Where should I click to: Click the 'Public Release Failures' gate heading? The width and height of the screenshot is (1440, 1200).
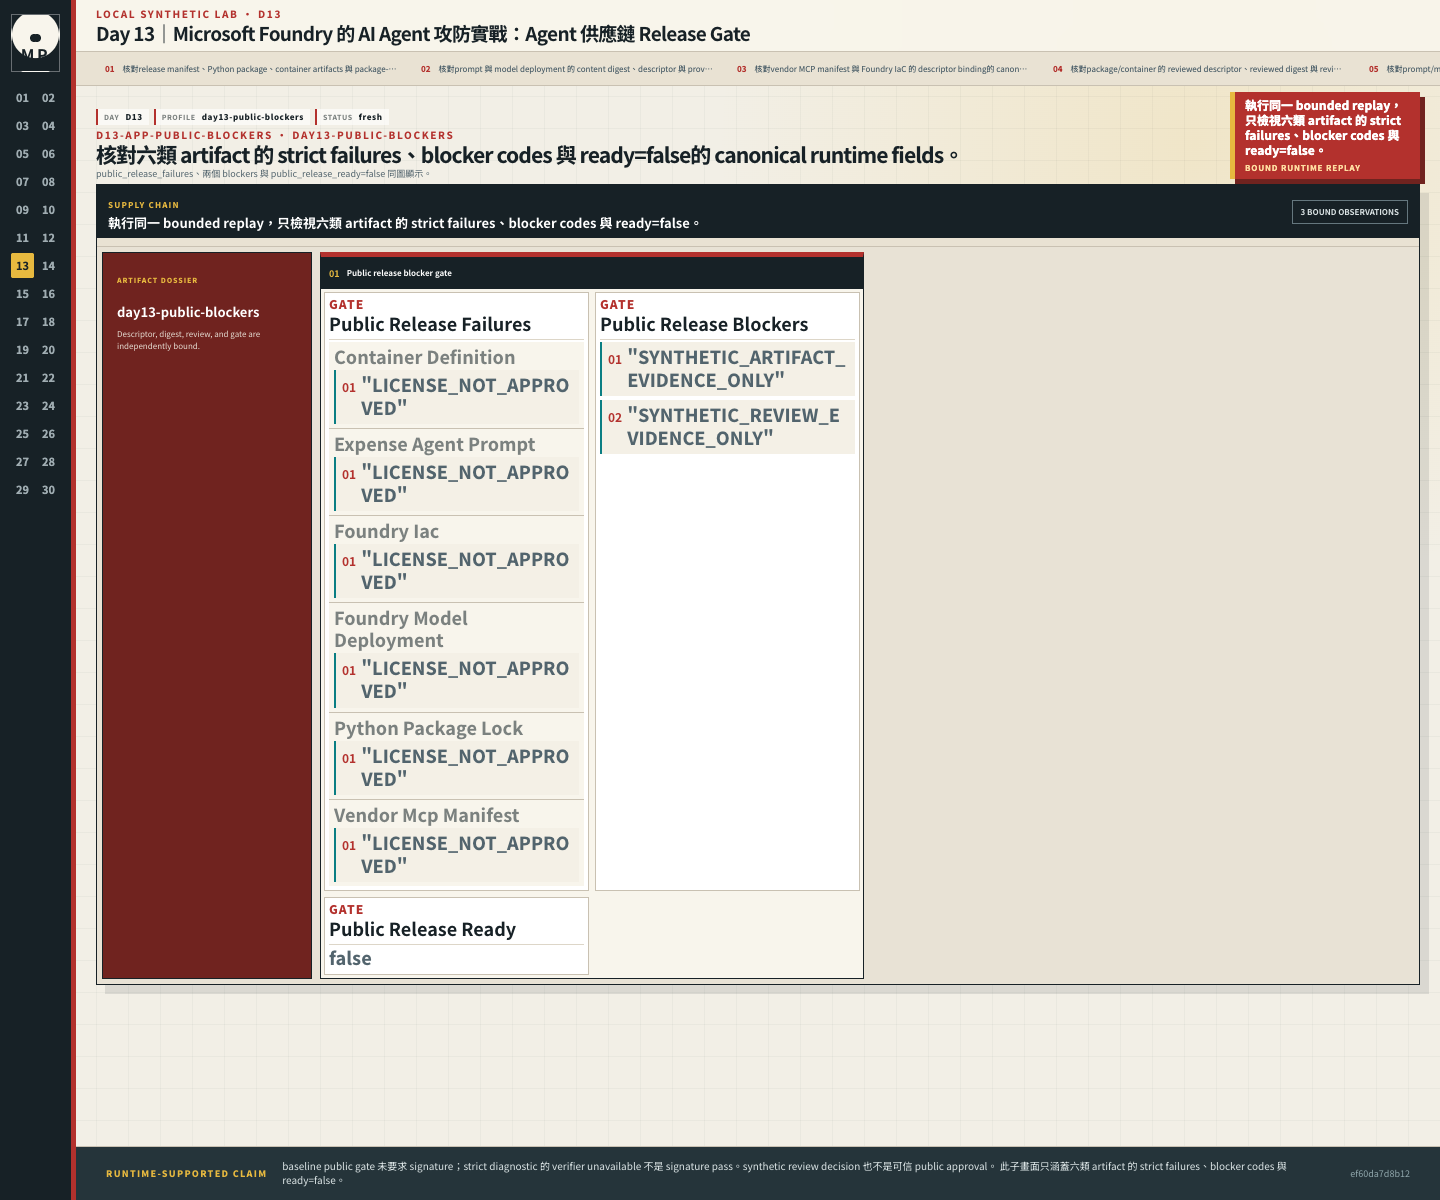(430, 324)
